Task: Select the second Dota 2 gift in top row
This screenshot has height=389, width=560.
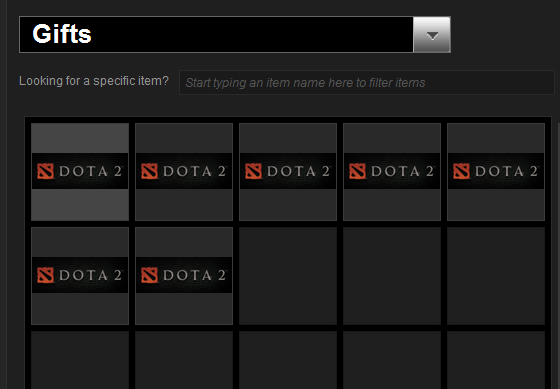Action: (x=184, y=172)
